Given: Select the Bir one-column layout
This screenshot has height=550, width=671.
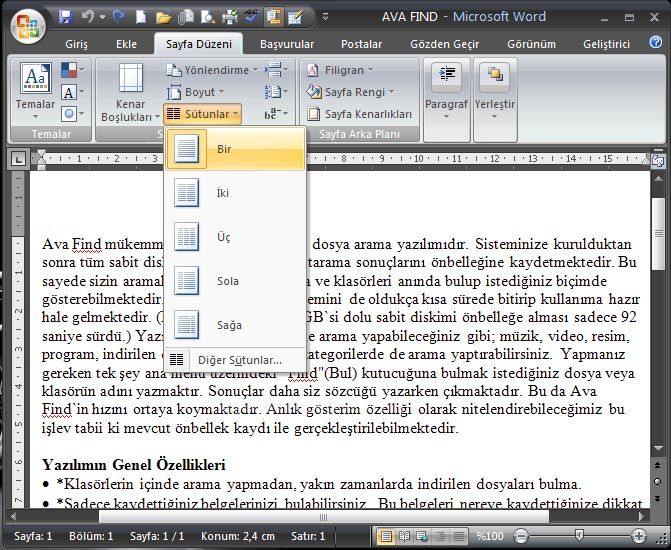Looking at the screenshot, I should 235,149.
